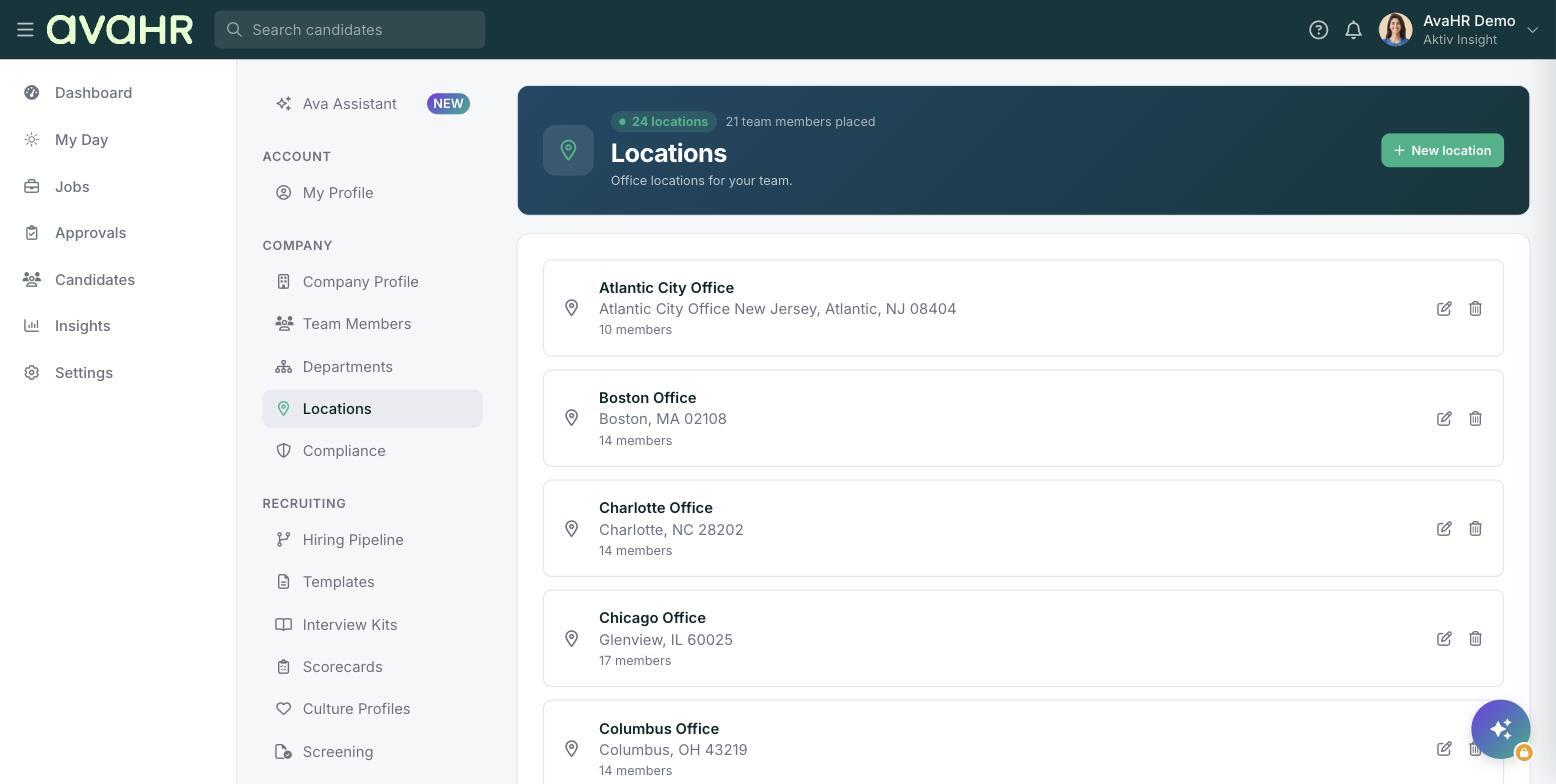Click the Boston Office pin icon

[x=571, y=418]
